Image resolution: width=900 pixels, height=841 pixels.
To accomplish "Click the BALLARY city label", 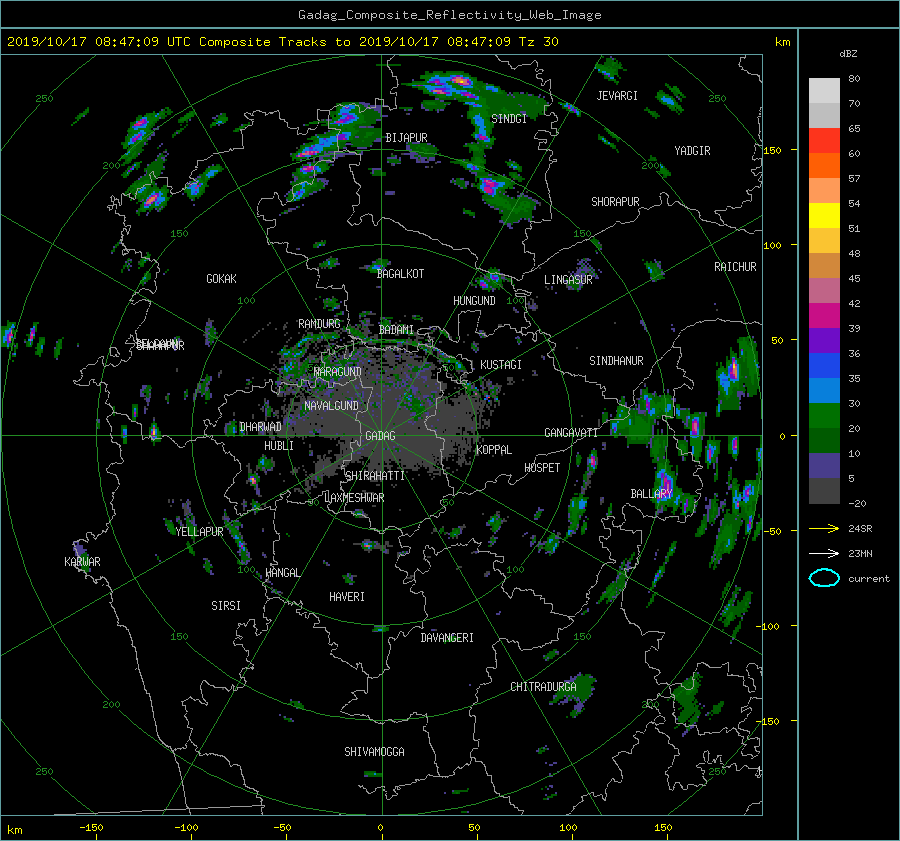I will pos(651,494).
